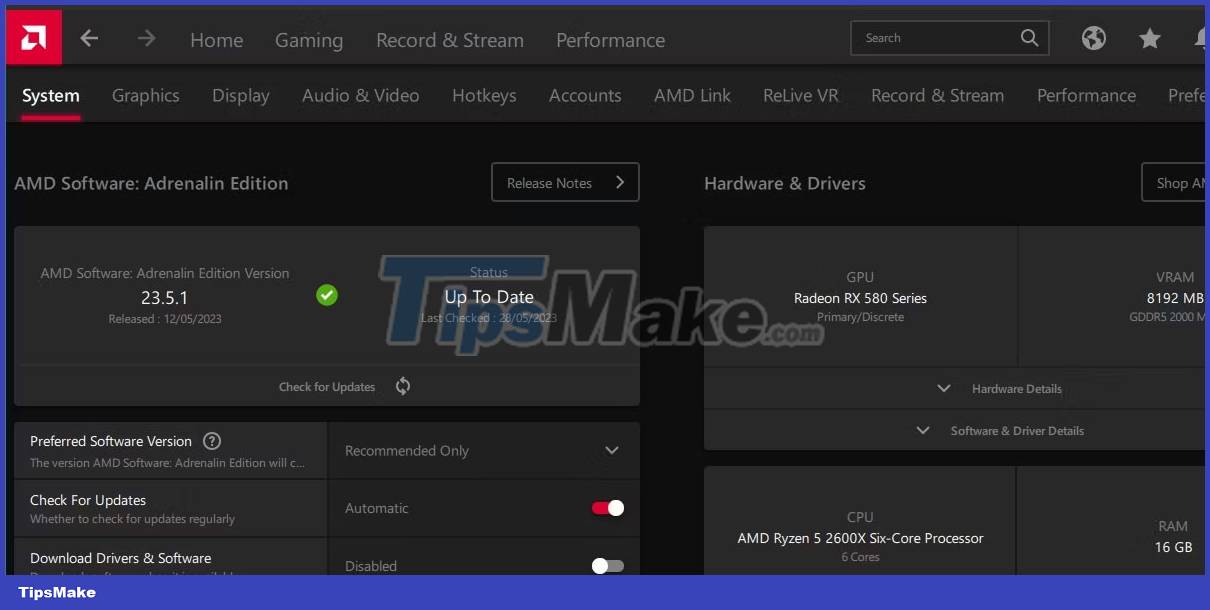Image resolution: width=1210 pixels, height=610 pixels.
Task: Click the search magnifier icon
Action: pos(1029,38)
